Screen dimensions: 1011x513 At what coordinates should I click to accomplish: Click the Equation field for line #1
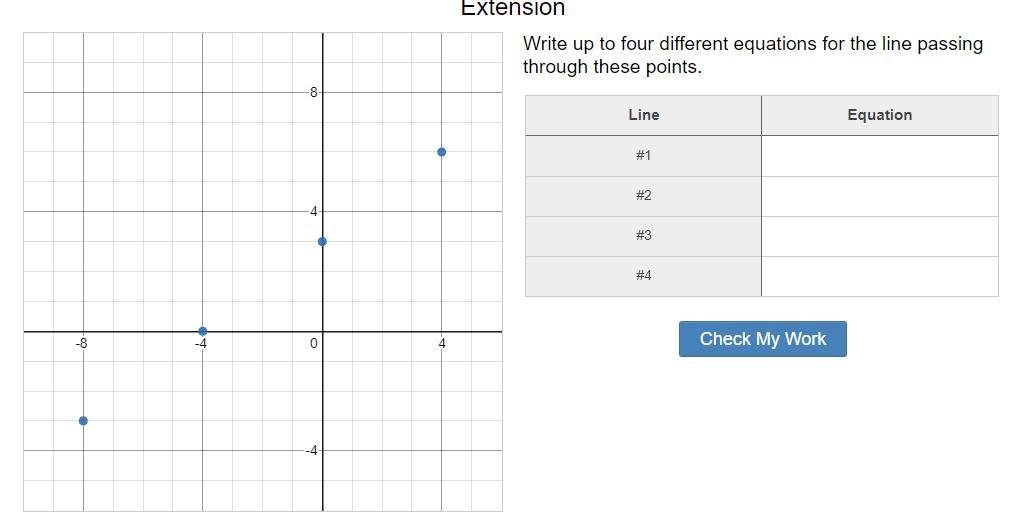879,156
